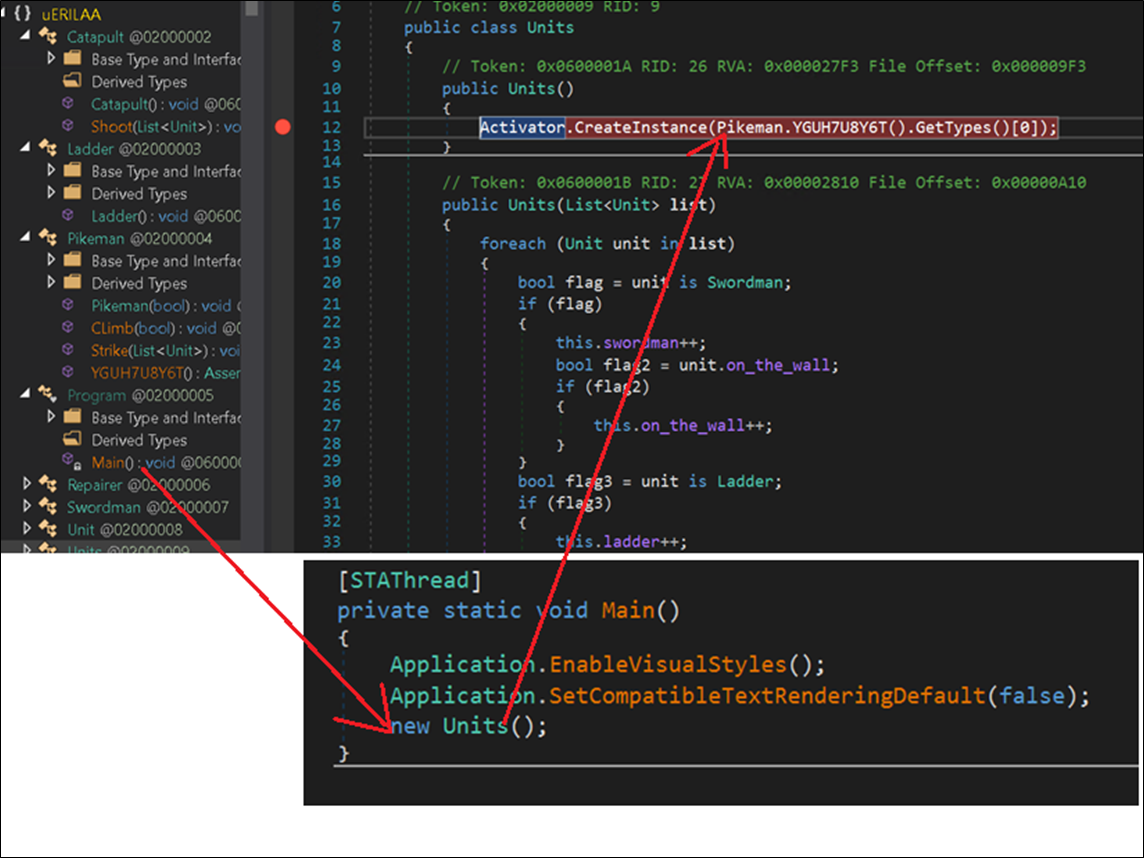Collapse the Catapult class node

coord(26,37)
